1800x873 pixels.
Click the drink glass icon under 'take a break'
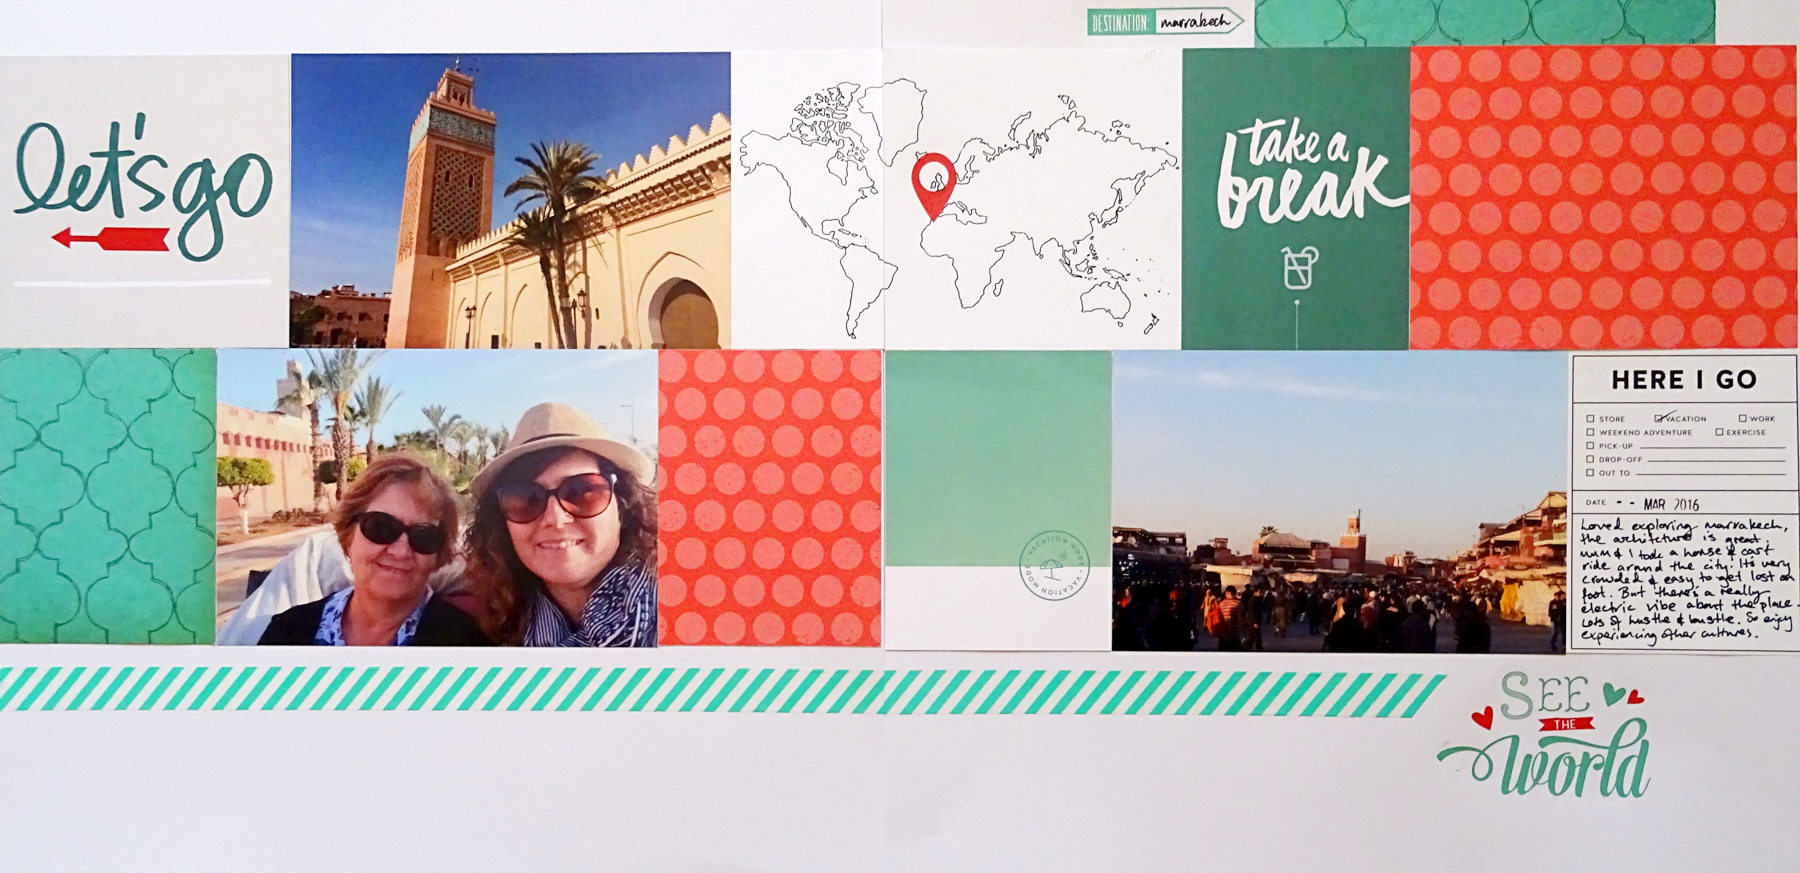[x=1297, y=268]
